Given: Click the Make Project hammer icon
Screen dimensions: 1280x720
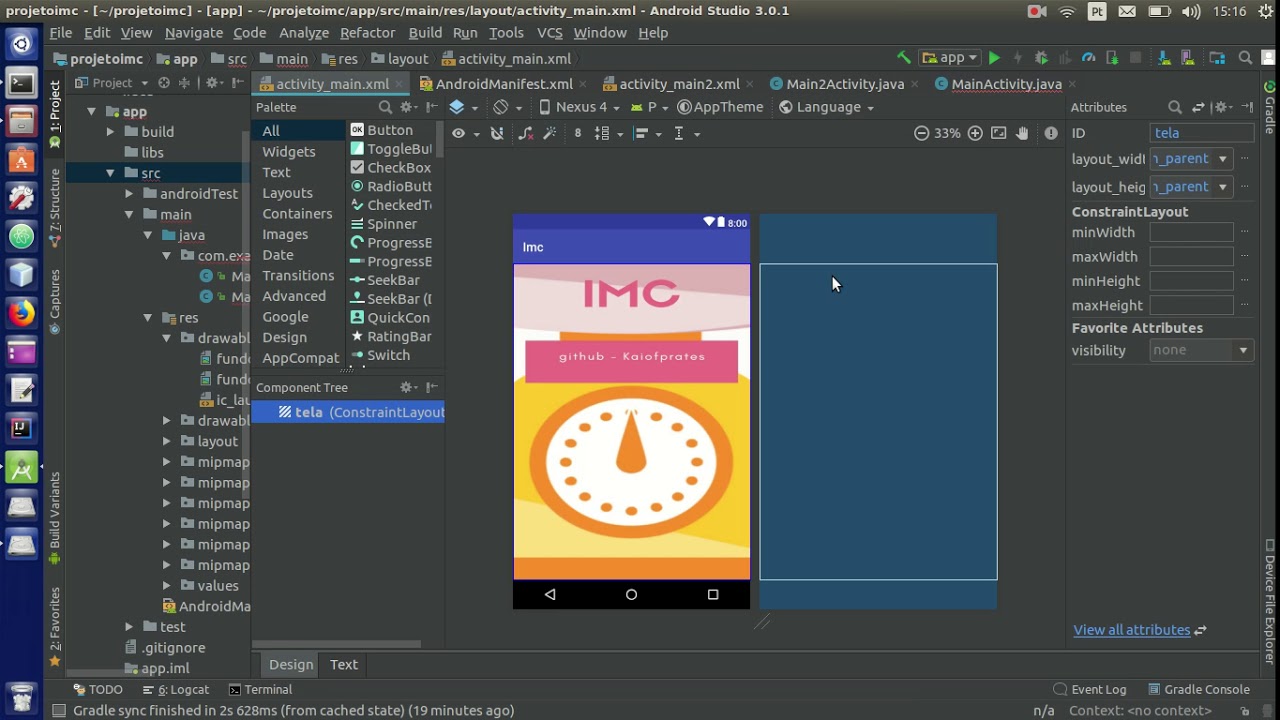Looking at the screenshot, I should 904,58.
